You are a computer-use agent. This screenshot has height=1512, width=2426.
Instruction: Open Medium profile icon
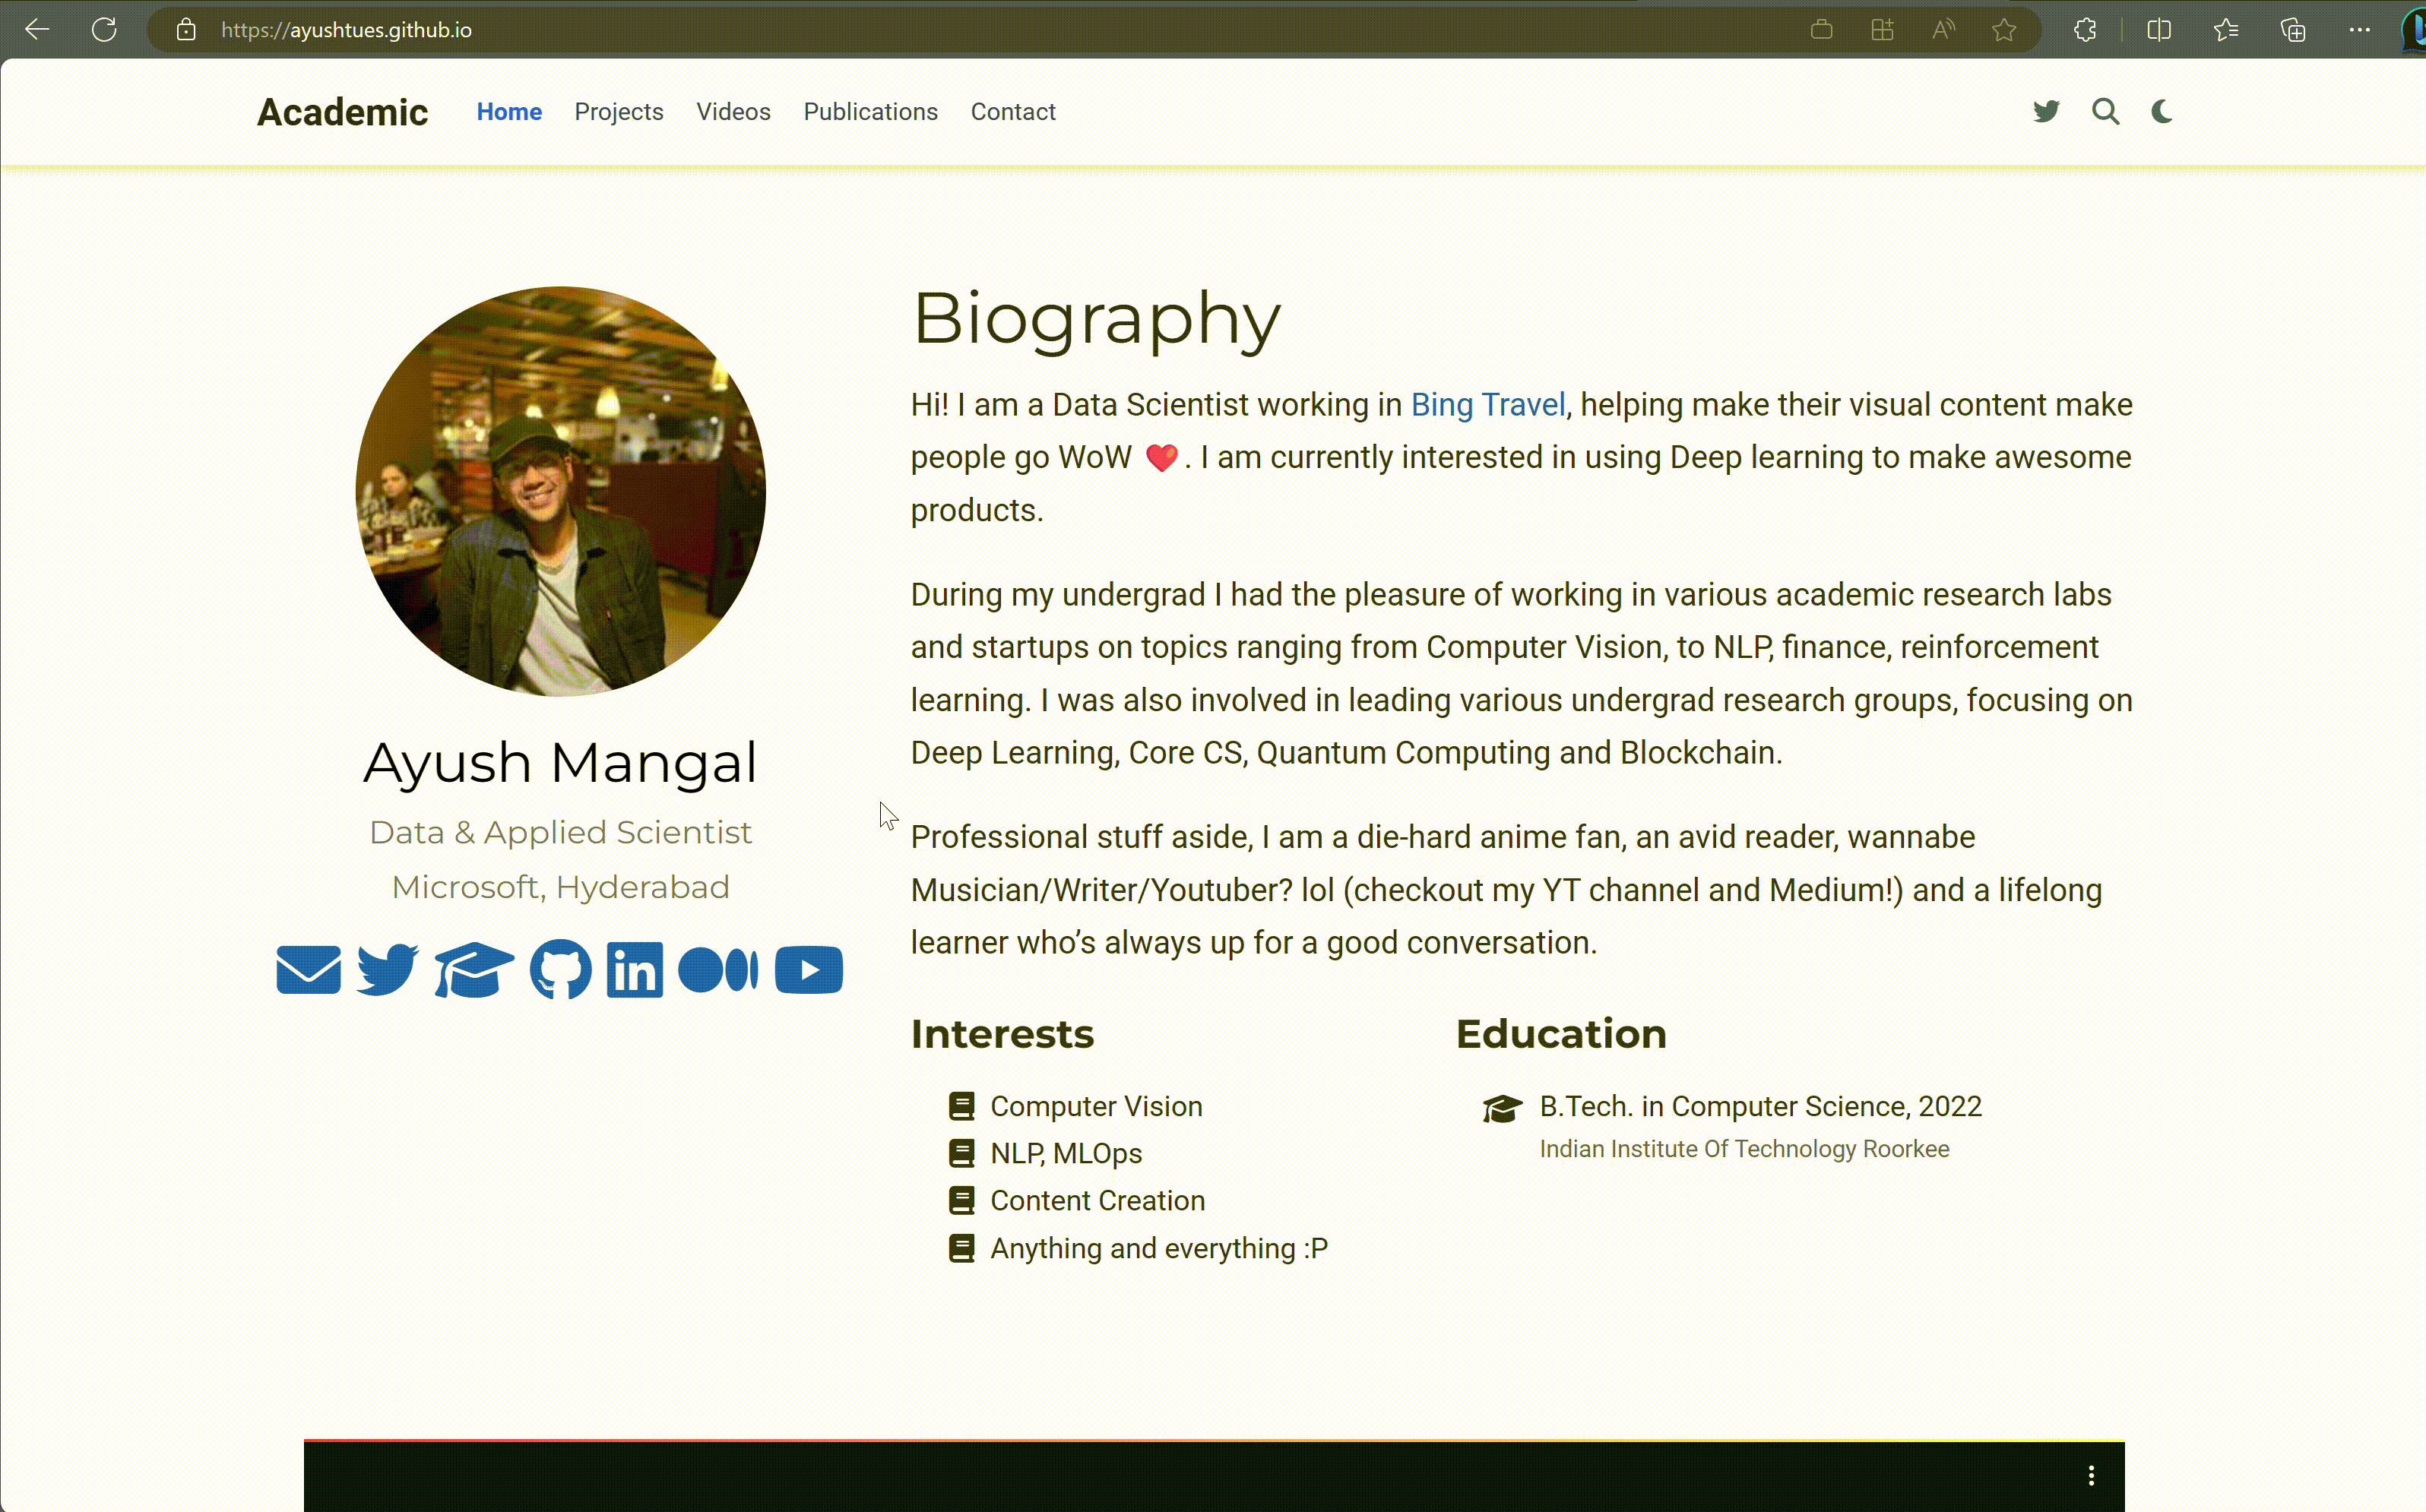[718, 970]
